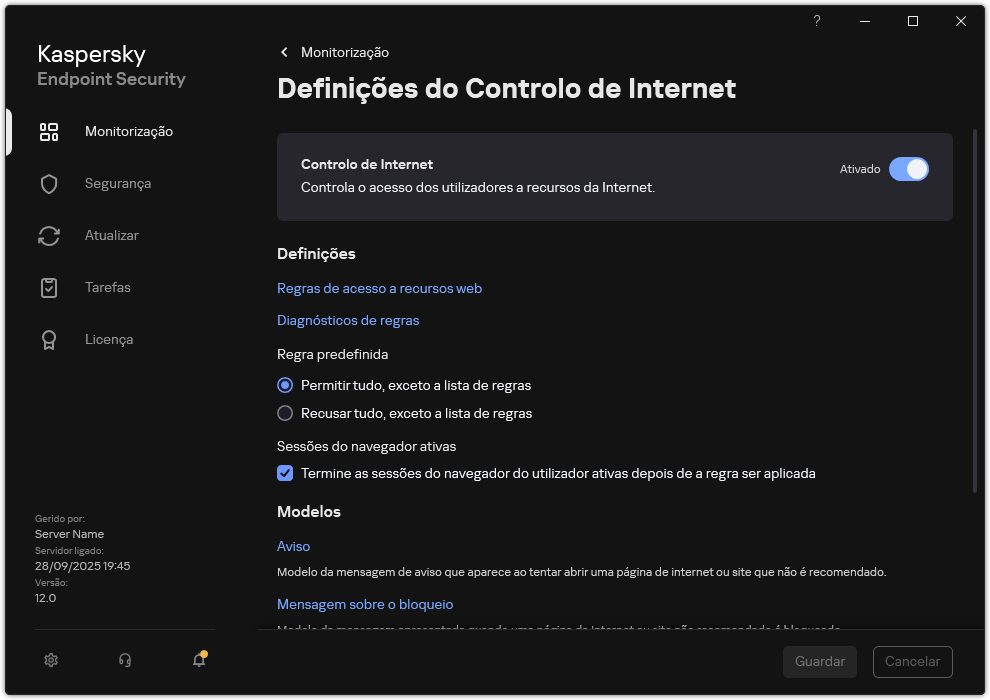Open 'Regras de acesso a recursos web'
990x700 pixels.
[379, 288]
